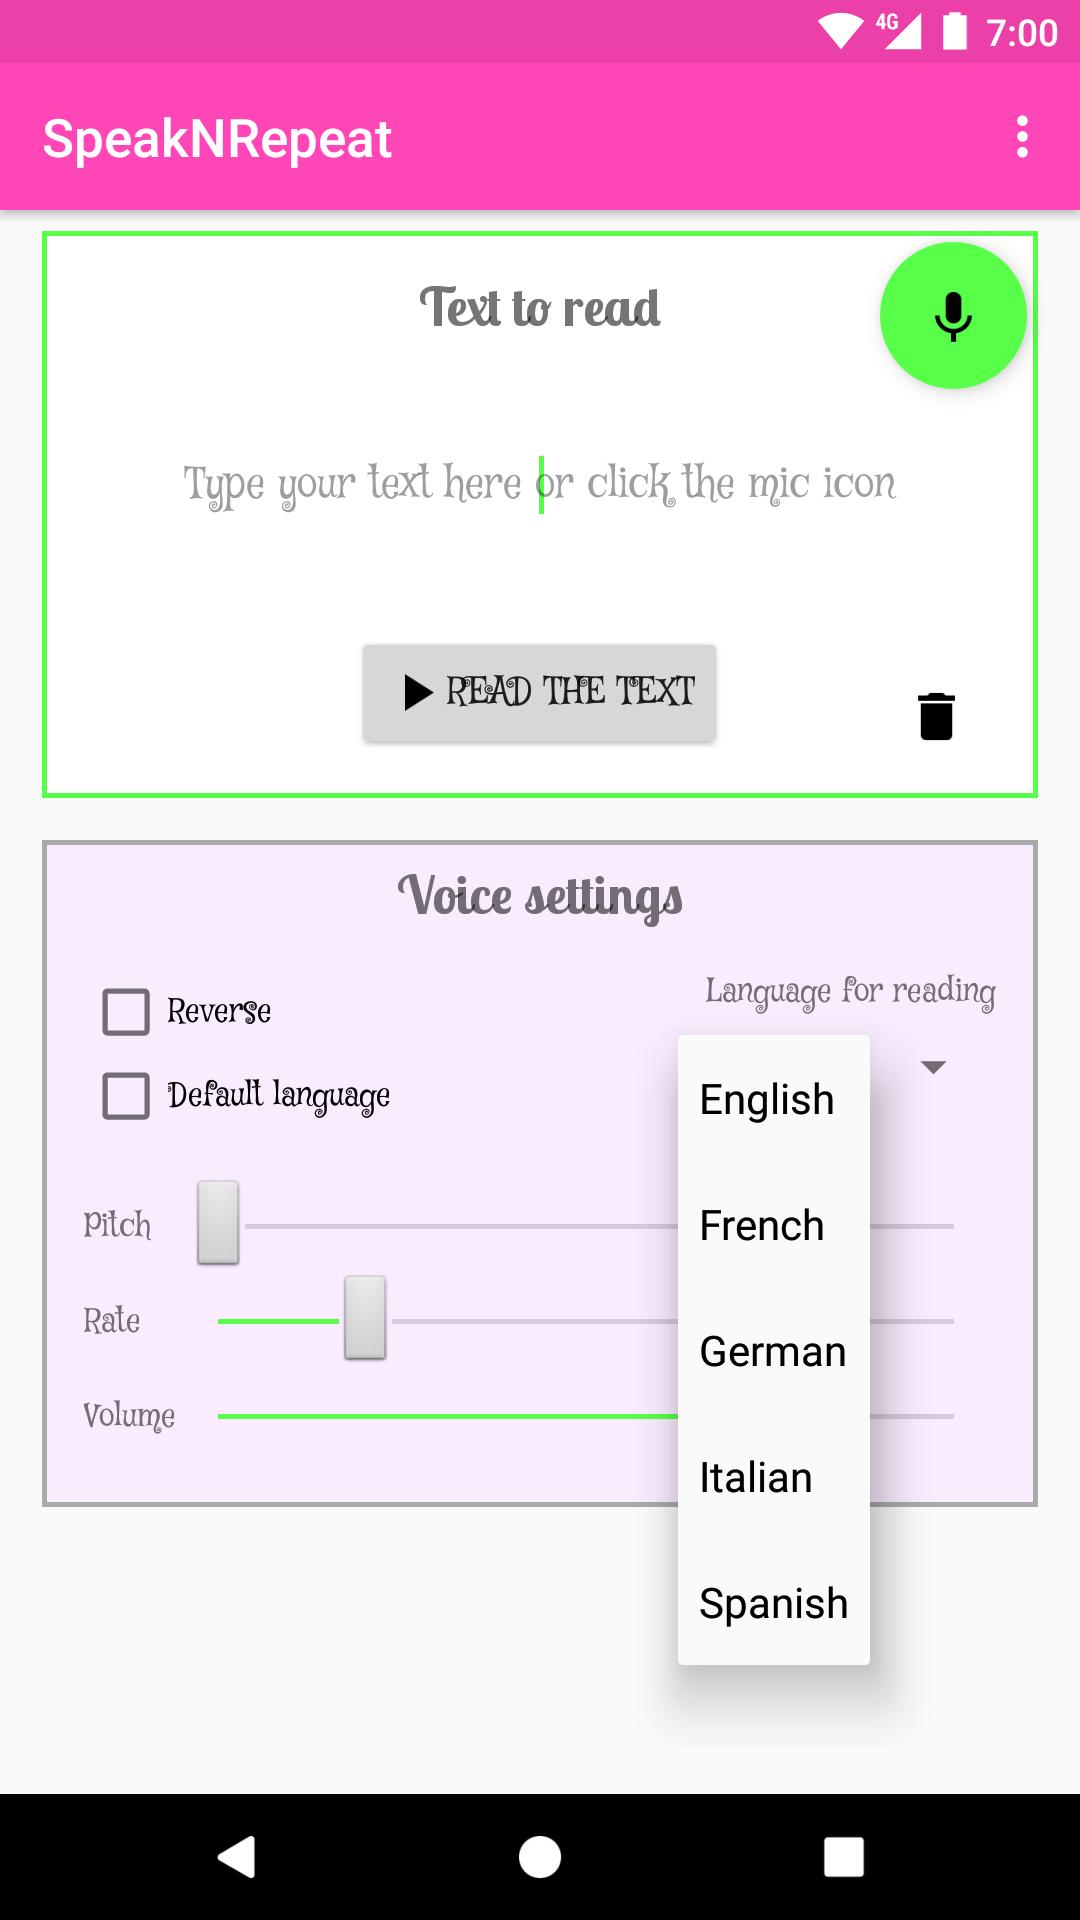The image size is (1080, 1920).
Task: Select Italian in the language menu
Action: pos(756,1478)
